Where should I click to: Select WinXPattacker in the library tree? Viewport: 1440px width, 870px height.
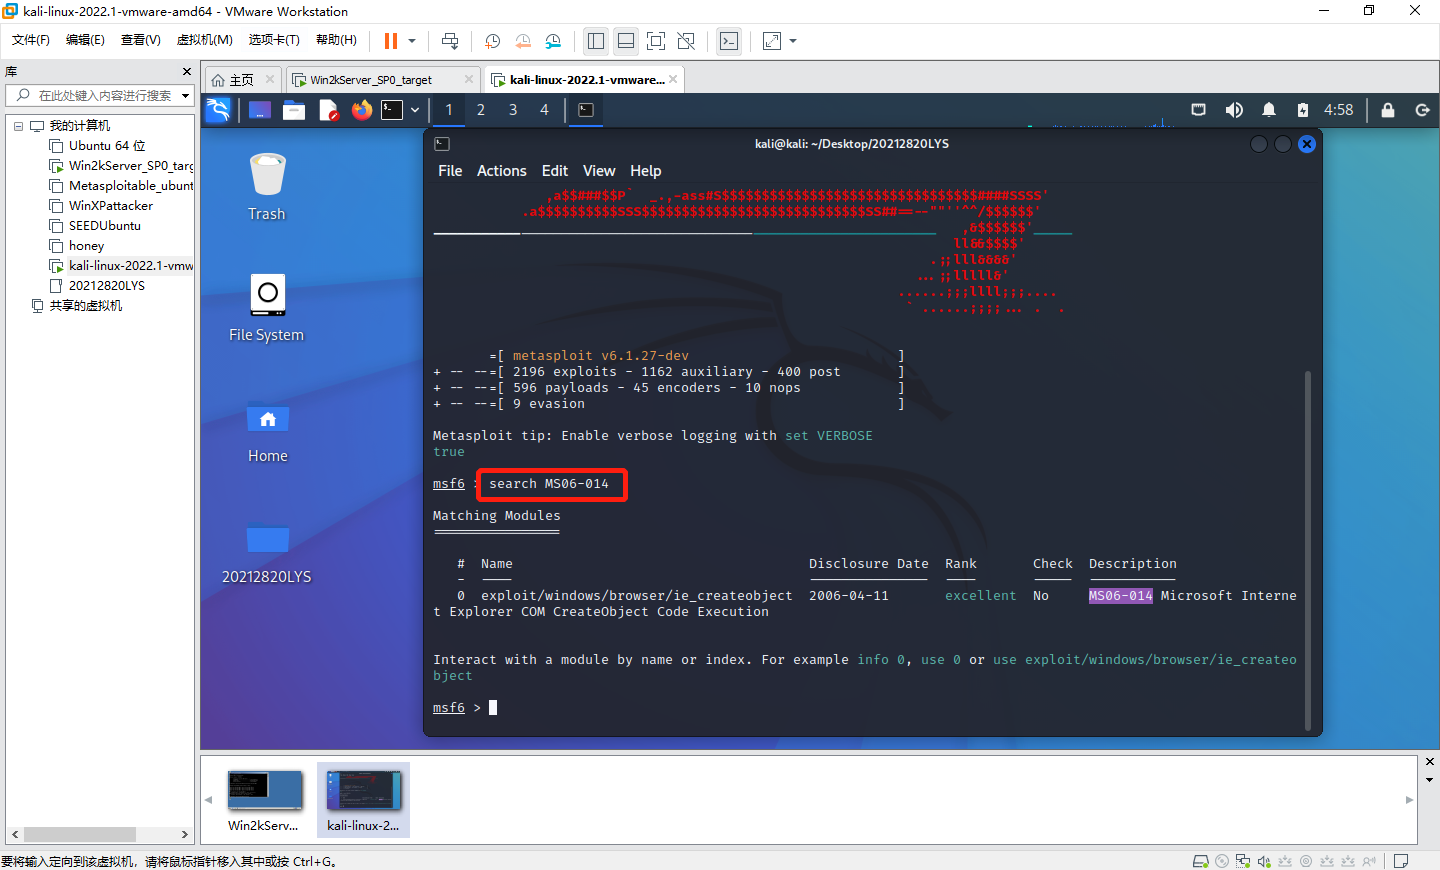point(111,206)
